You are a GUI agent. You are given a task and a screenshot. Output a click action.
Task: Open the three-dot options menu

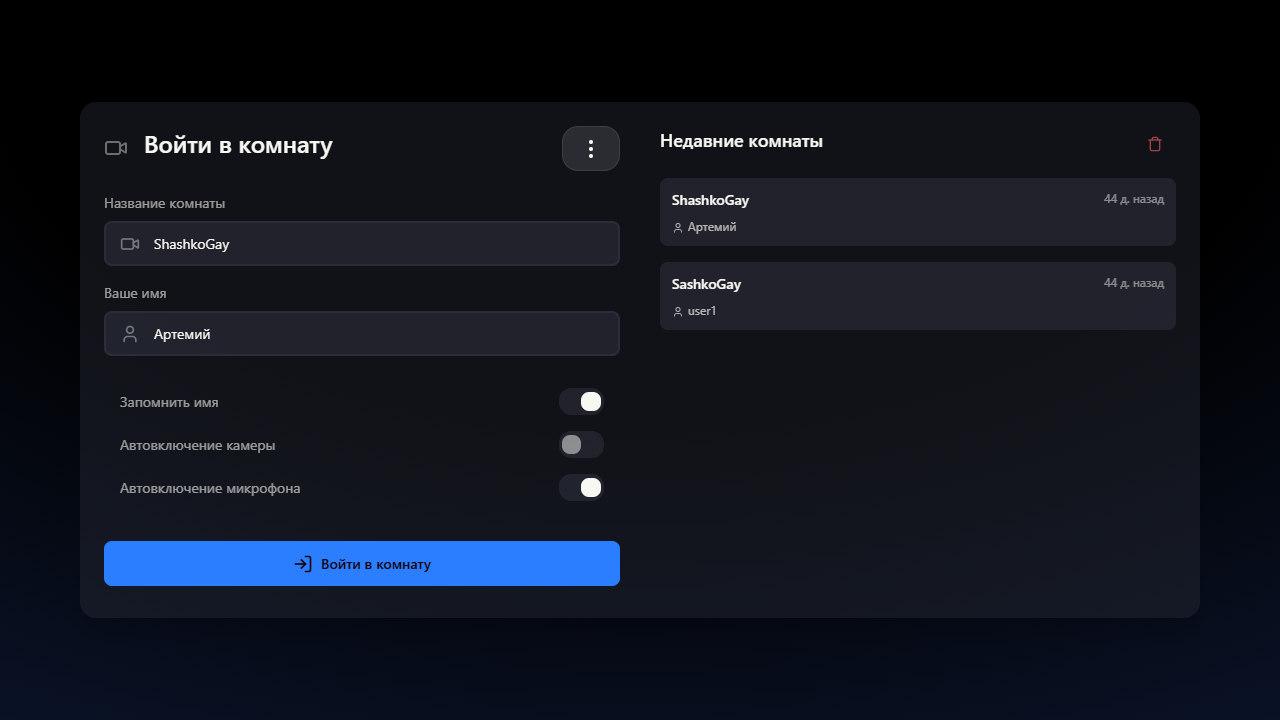591,149
